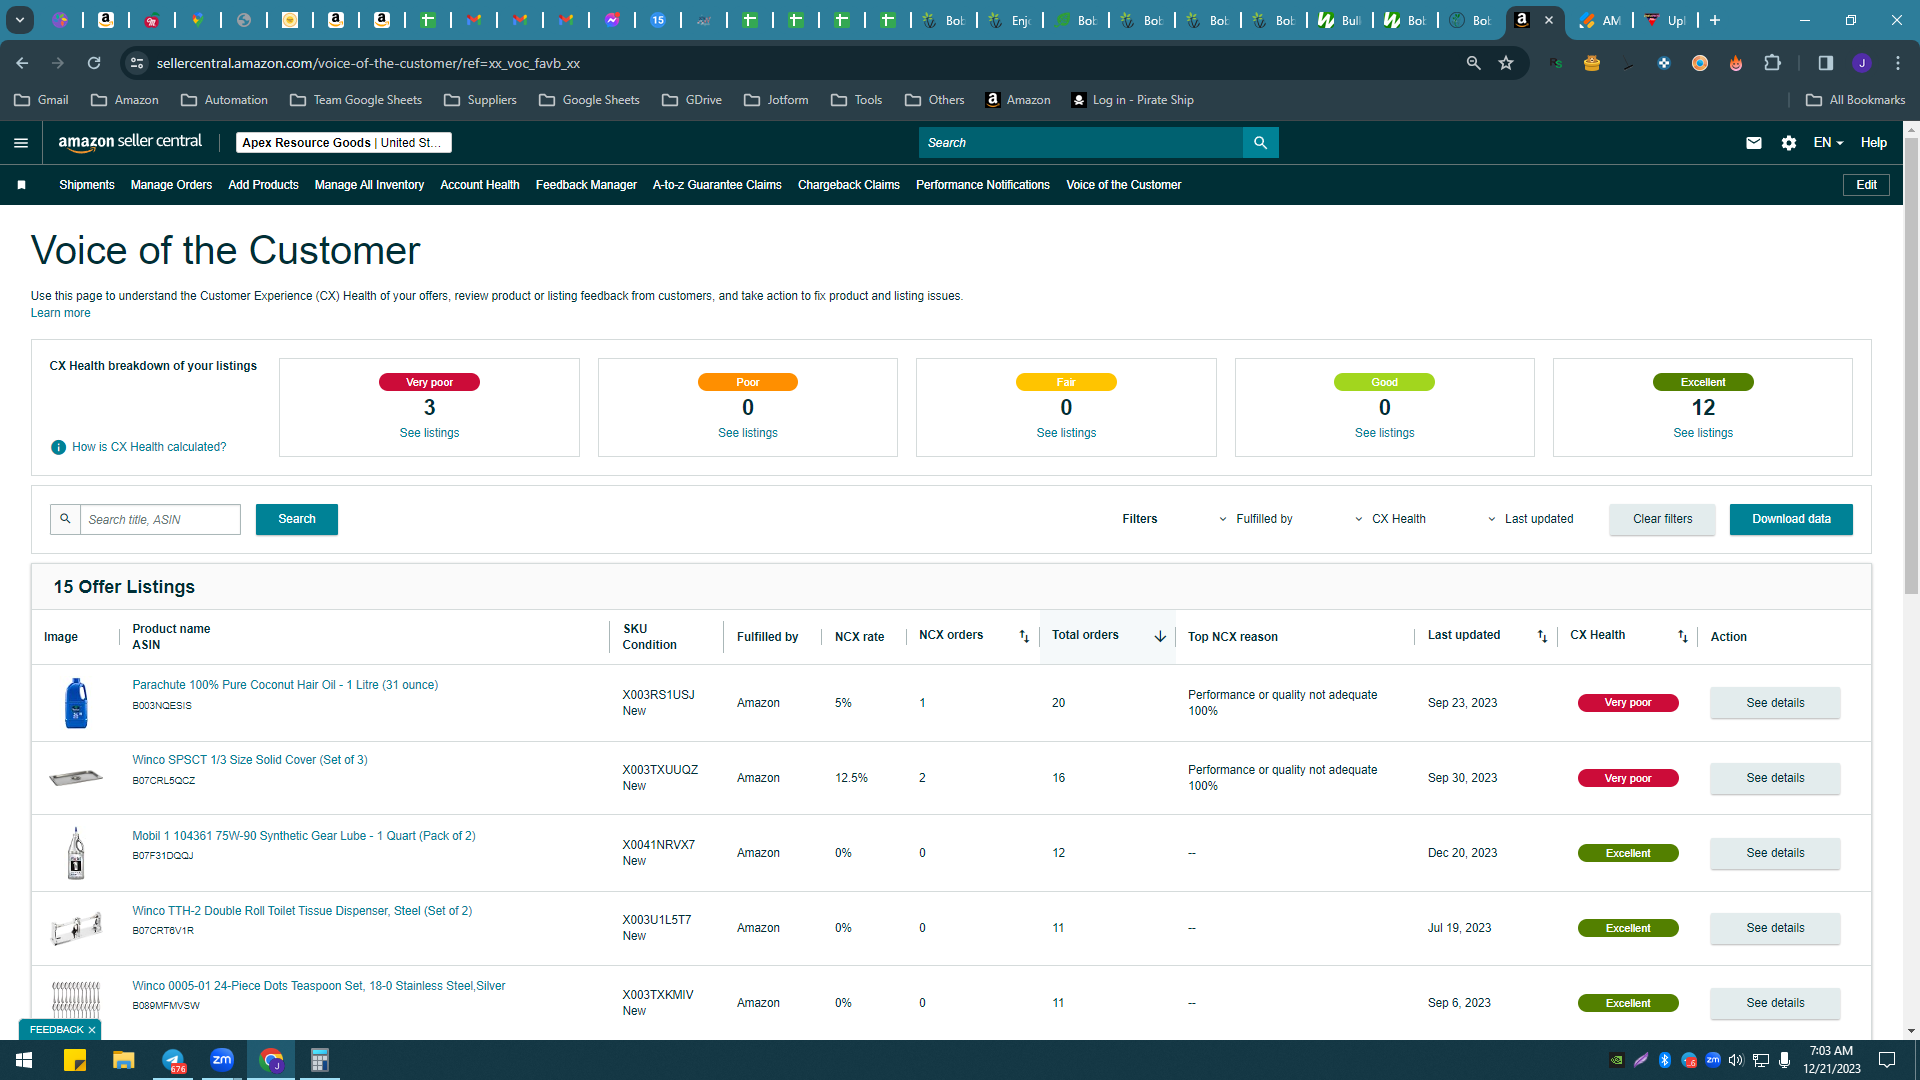This screenshot has height=1080, width=1920.
Task: Open Zoom from the taskbar
Action: [222, 1060]
